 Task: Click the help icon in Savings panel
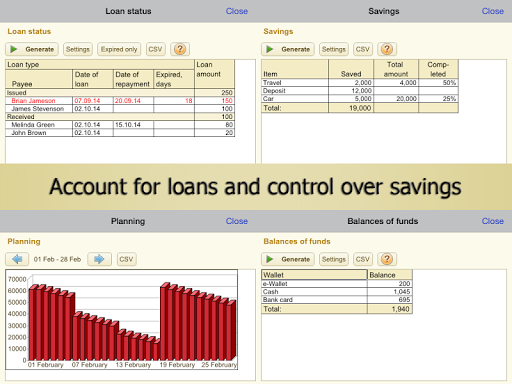387,49
